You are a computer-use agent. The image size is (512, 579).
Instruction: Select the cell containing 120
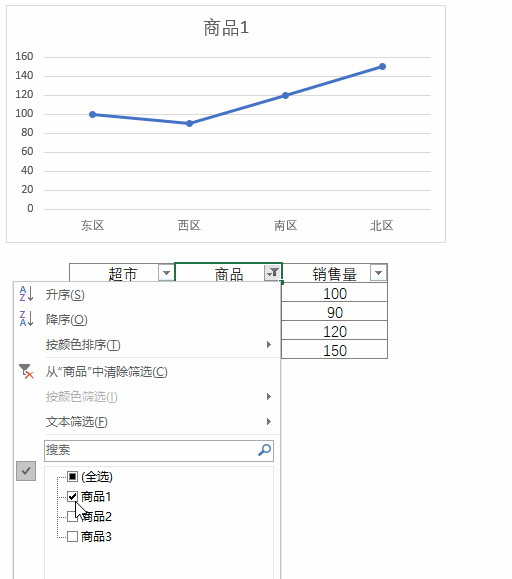(x=334, y=331)
